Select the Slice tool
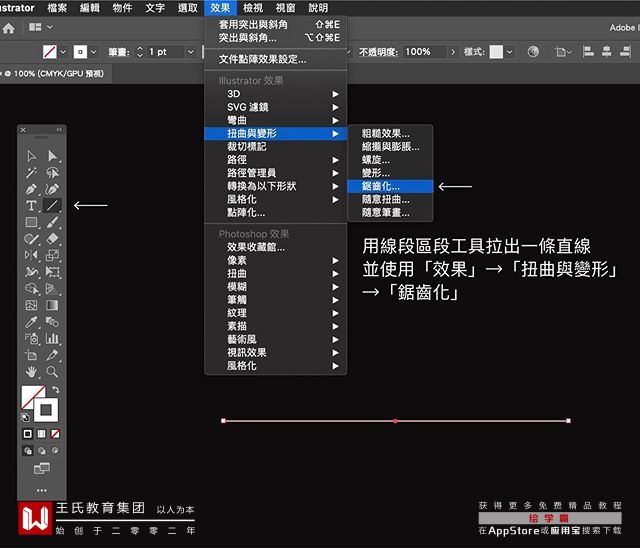640x548 pixels. coord(52,355)
